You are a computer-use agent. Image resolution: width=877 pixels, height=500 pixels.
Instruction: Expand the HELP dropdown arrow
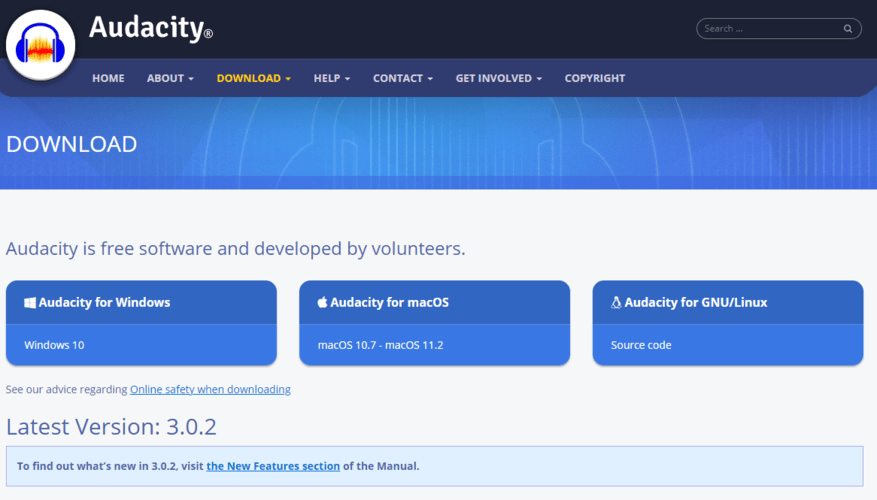347,79
